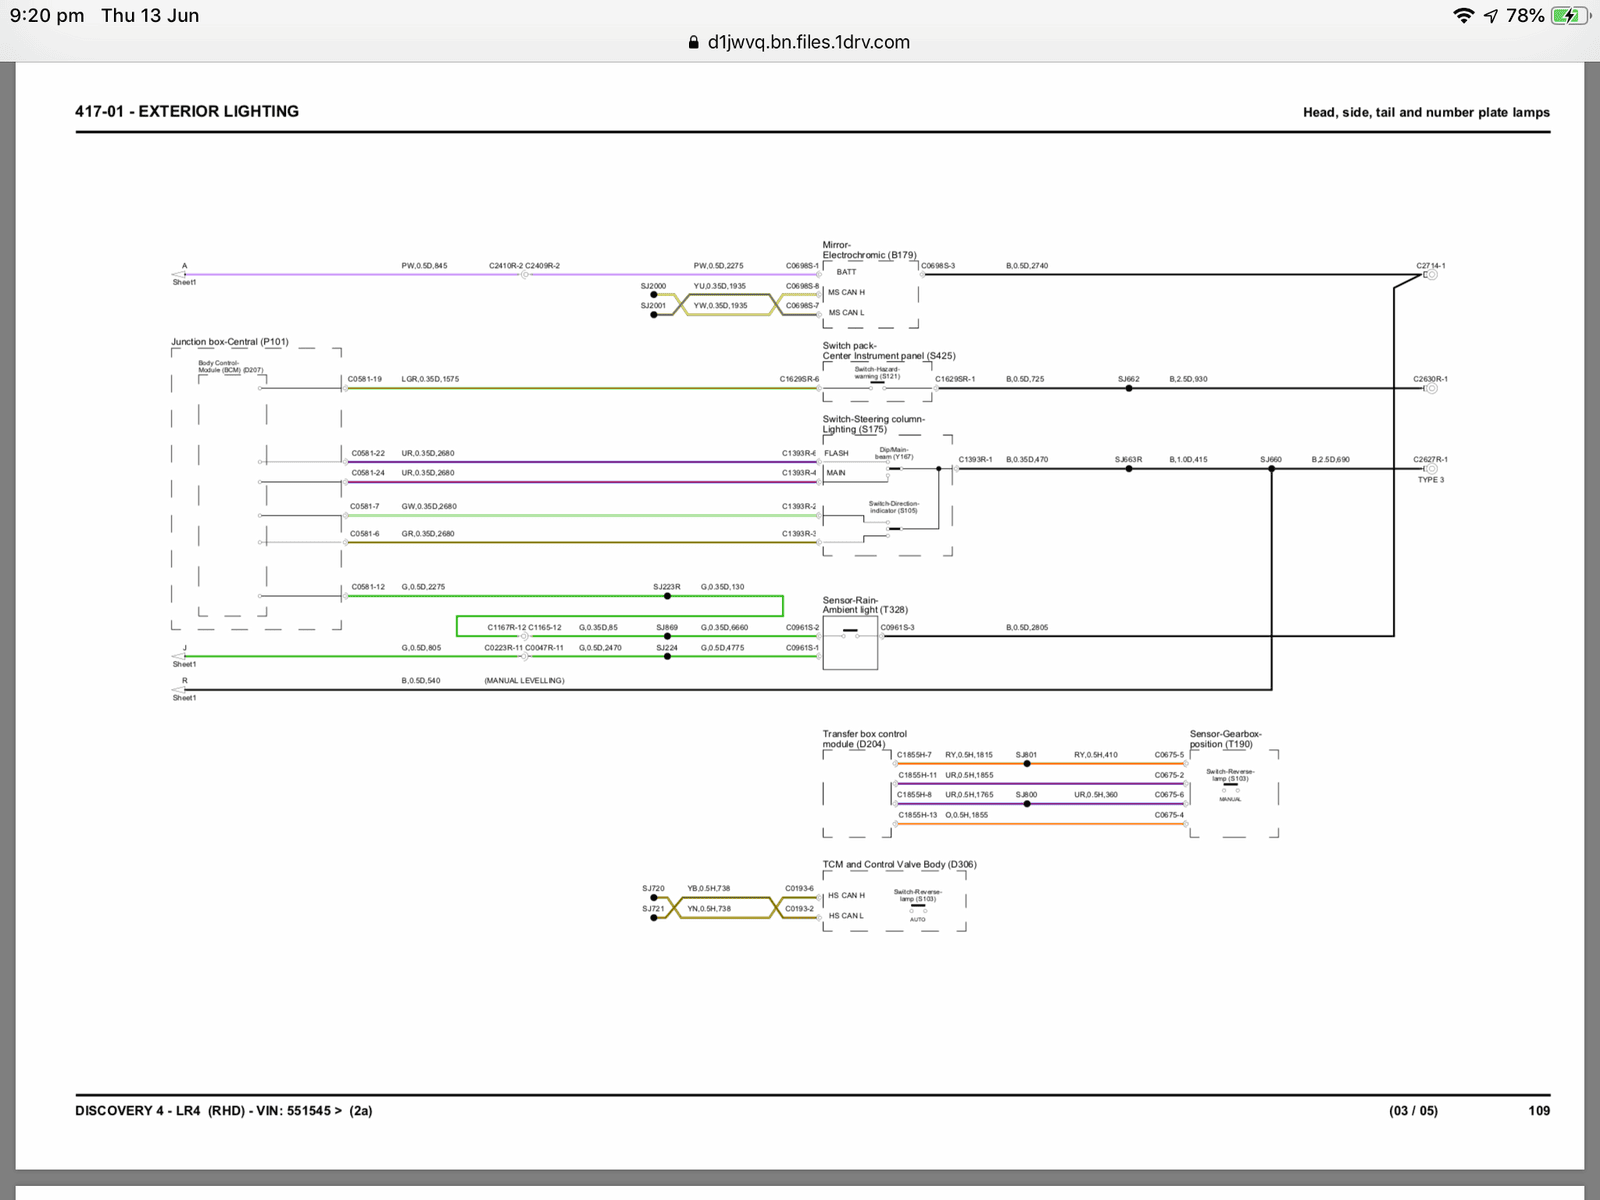Tap connector label C1167R-12 C1165-12
Image resolution: width=1600 pixels, height=1200 pixels.
coord(524,628)
